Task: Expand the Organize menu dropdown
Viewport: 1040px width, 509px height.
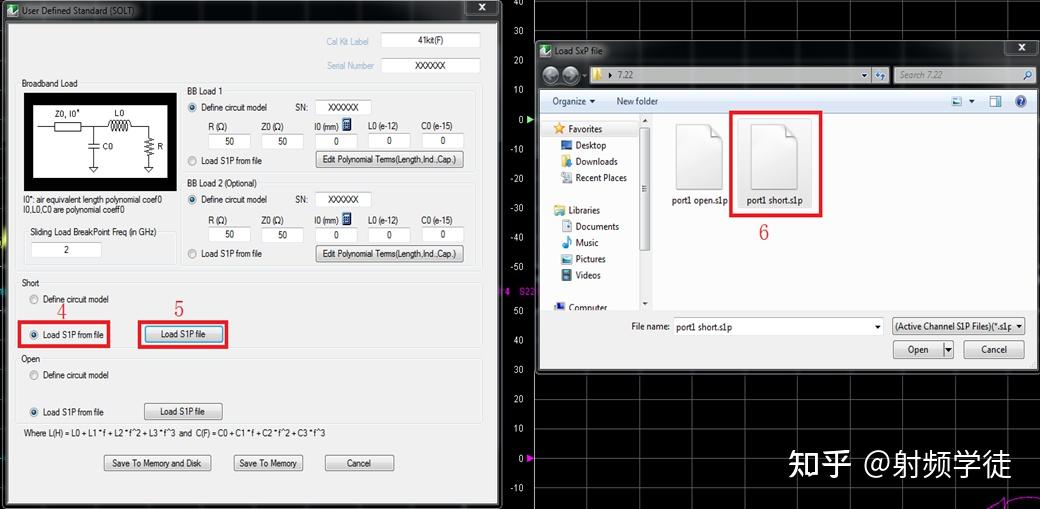Action: click(x=574, y=102)
